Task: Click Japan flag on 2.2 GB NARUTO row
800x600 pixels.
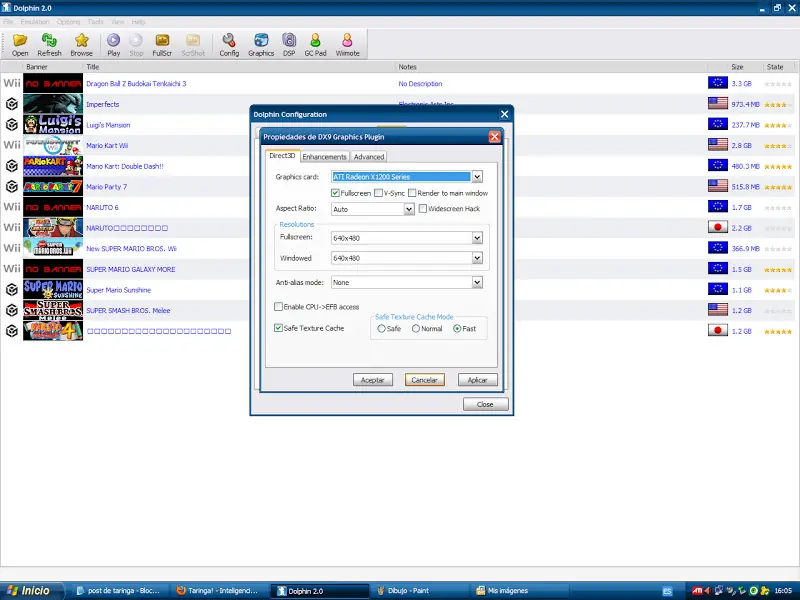Action: point(717,227)
